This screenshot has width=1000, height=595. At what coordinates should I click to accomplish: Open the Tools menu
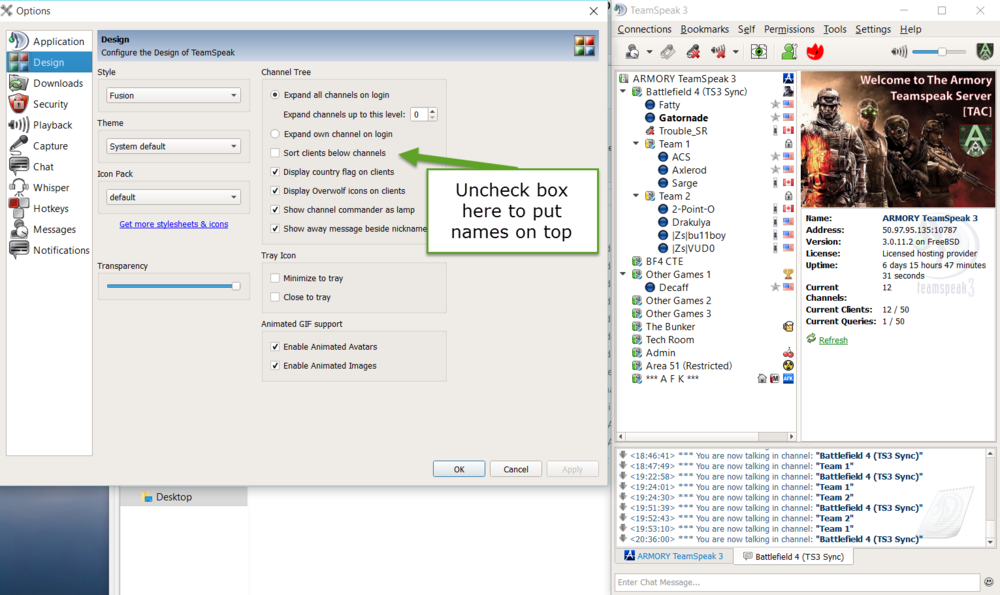click(x=834, y=29)
